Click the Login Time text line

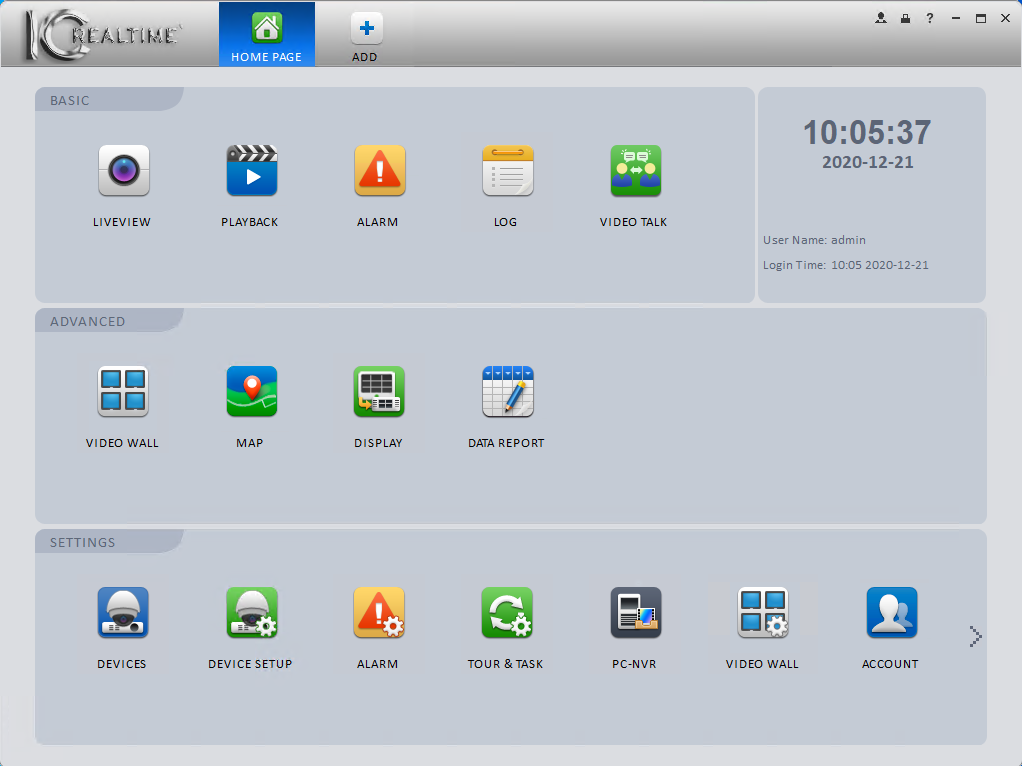coord(845,265)
